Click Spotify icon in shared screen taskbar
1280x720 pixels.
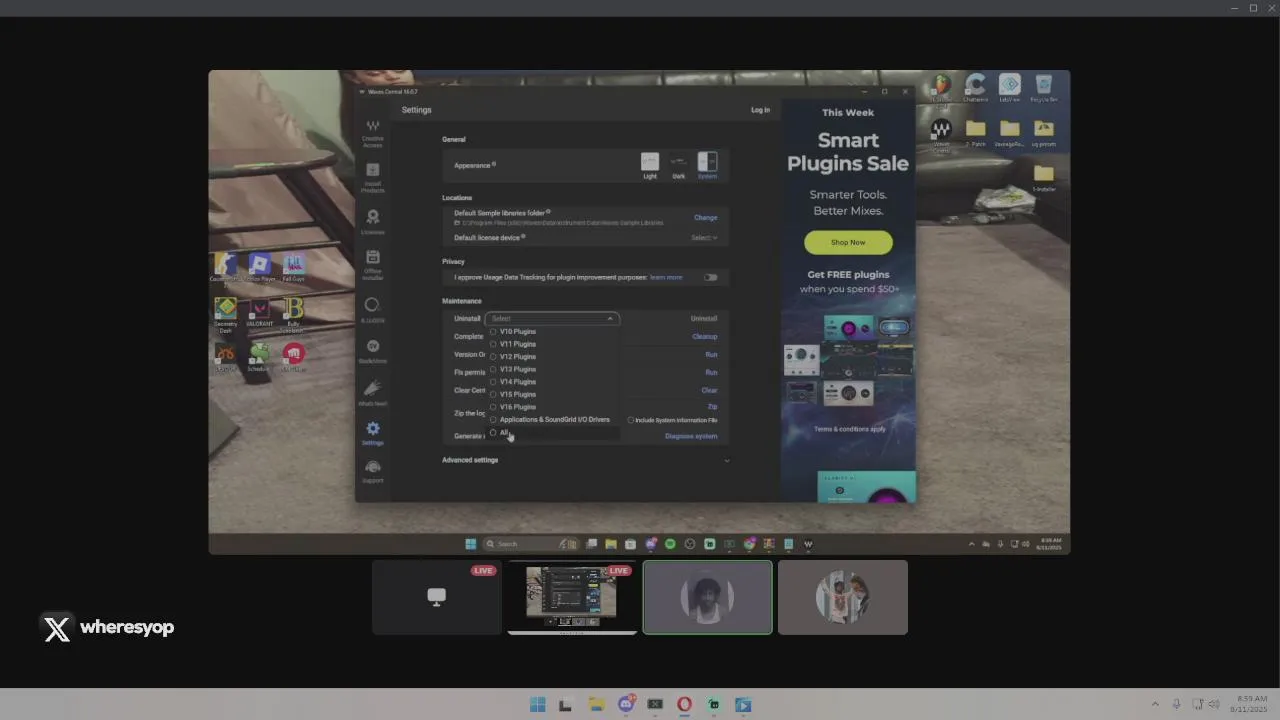tap(670, 544)
